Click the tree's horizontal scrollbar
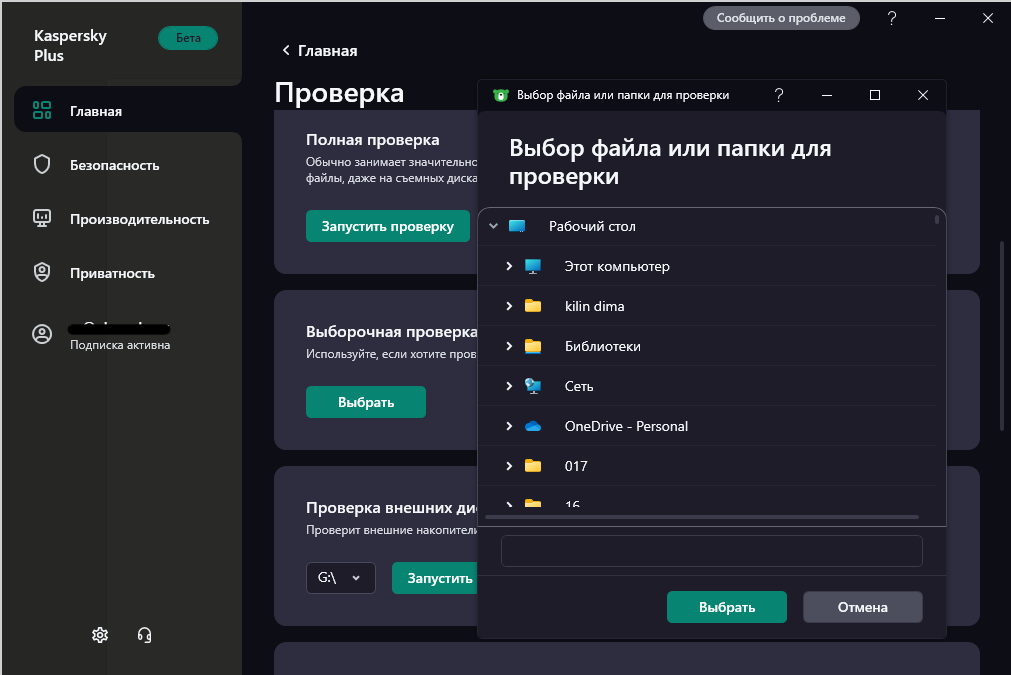 [702, 517]
